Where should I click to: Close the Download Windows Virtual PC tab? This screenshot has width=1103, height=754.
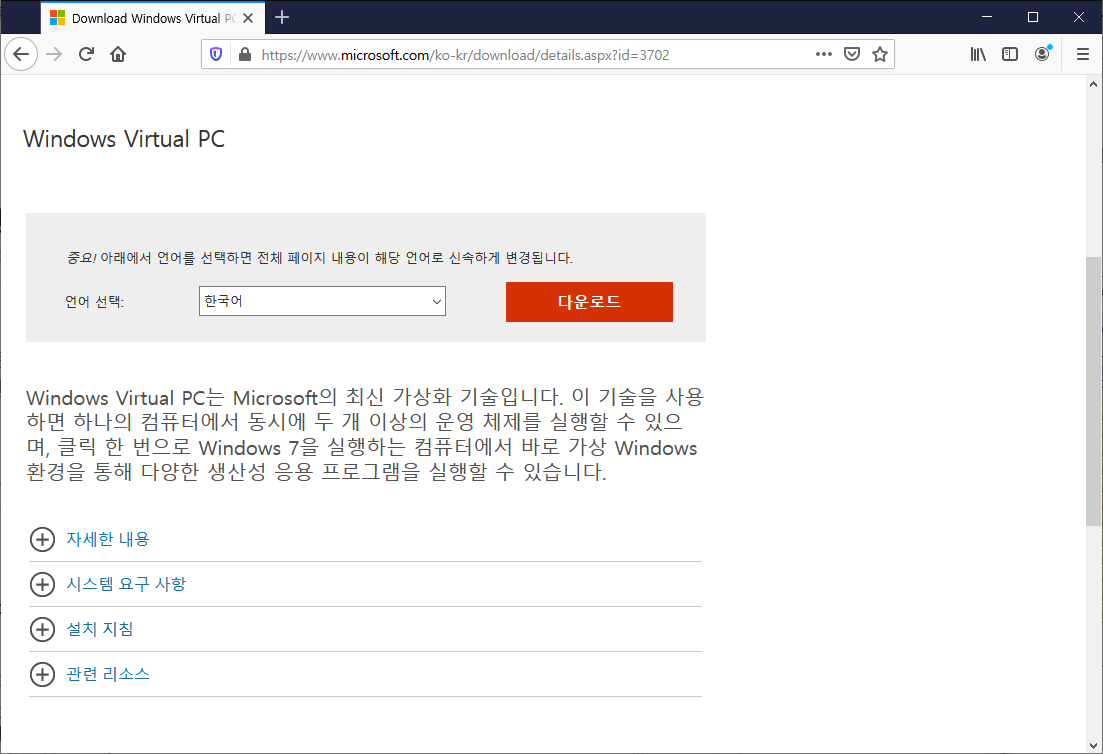tap(248, 18)
